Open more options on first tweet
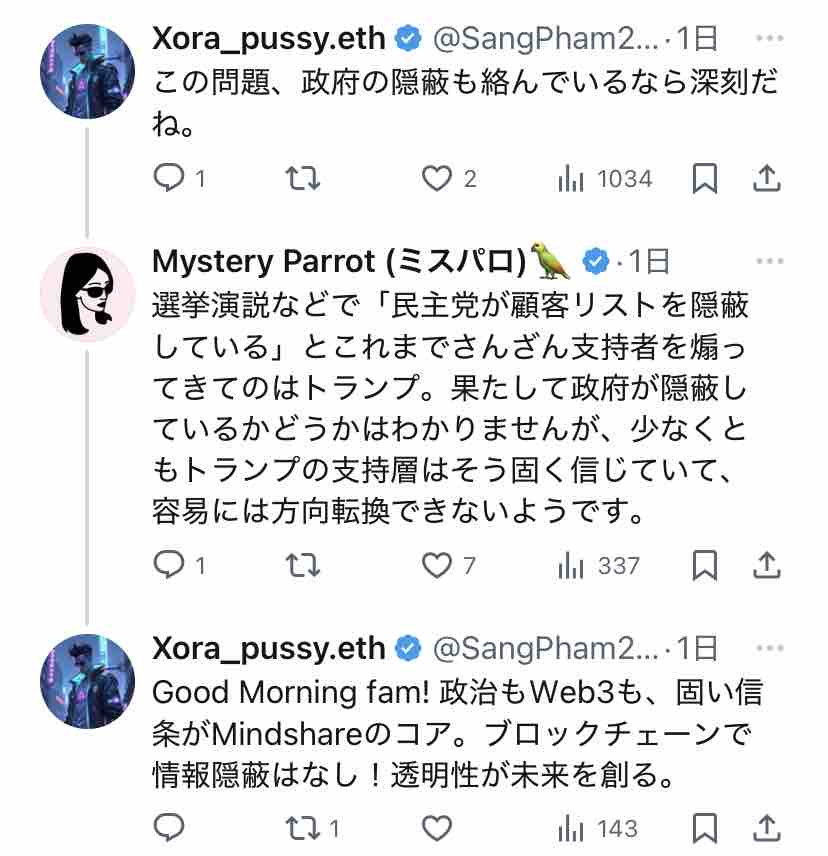Image resolution: width=828 pixels, height=856 pixels. pos(769,39)
